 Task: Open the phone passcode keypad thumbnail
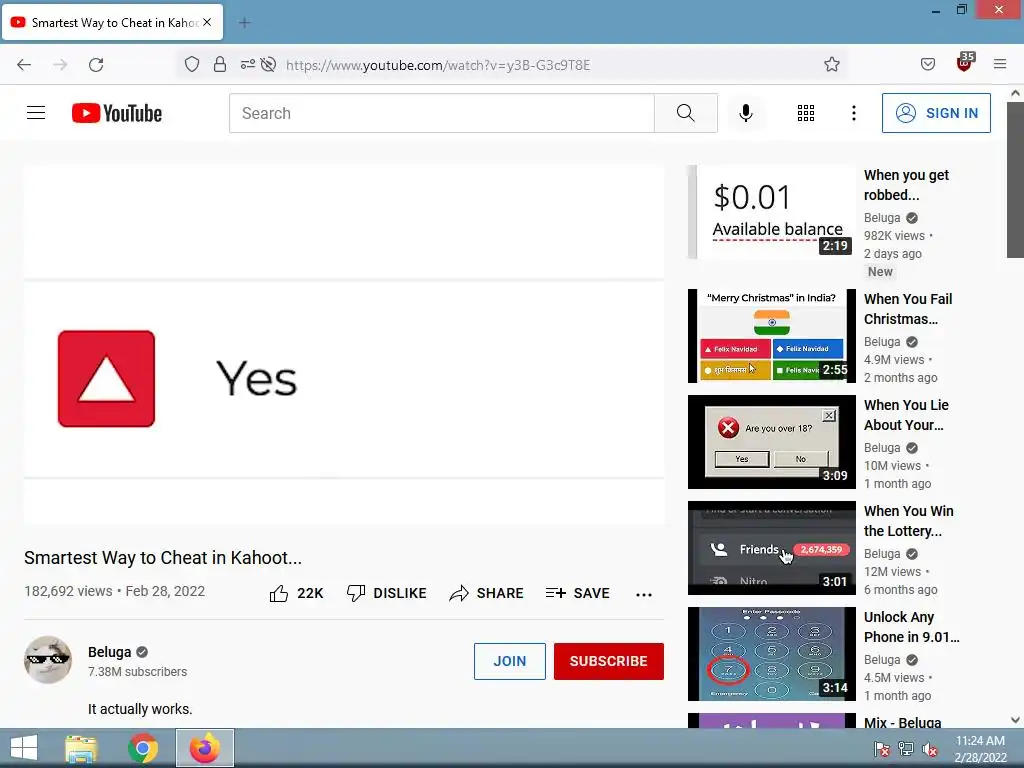[771, 654]
